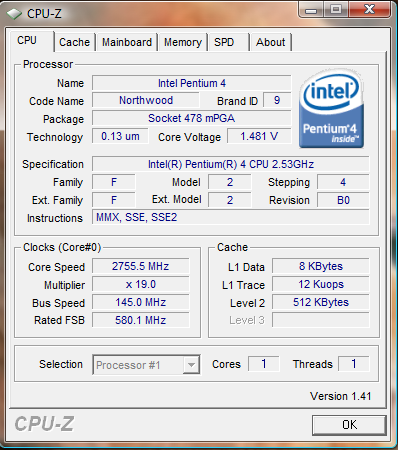Click the 'Specification' label

pyautogui.click(x=53, y=164)
